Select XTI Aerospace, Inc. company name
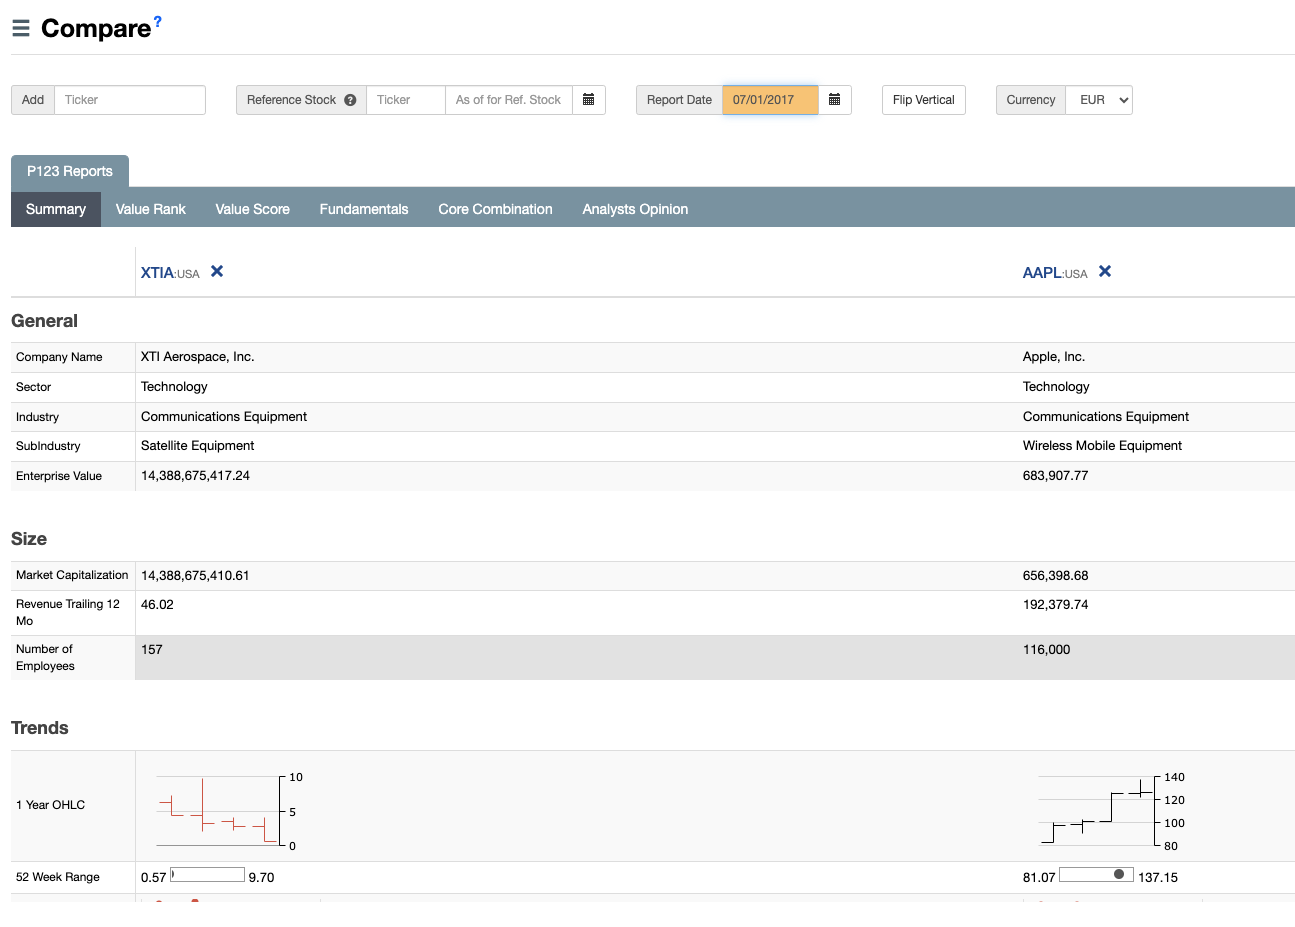 (198, 357)
